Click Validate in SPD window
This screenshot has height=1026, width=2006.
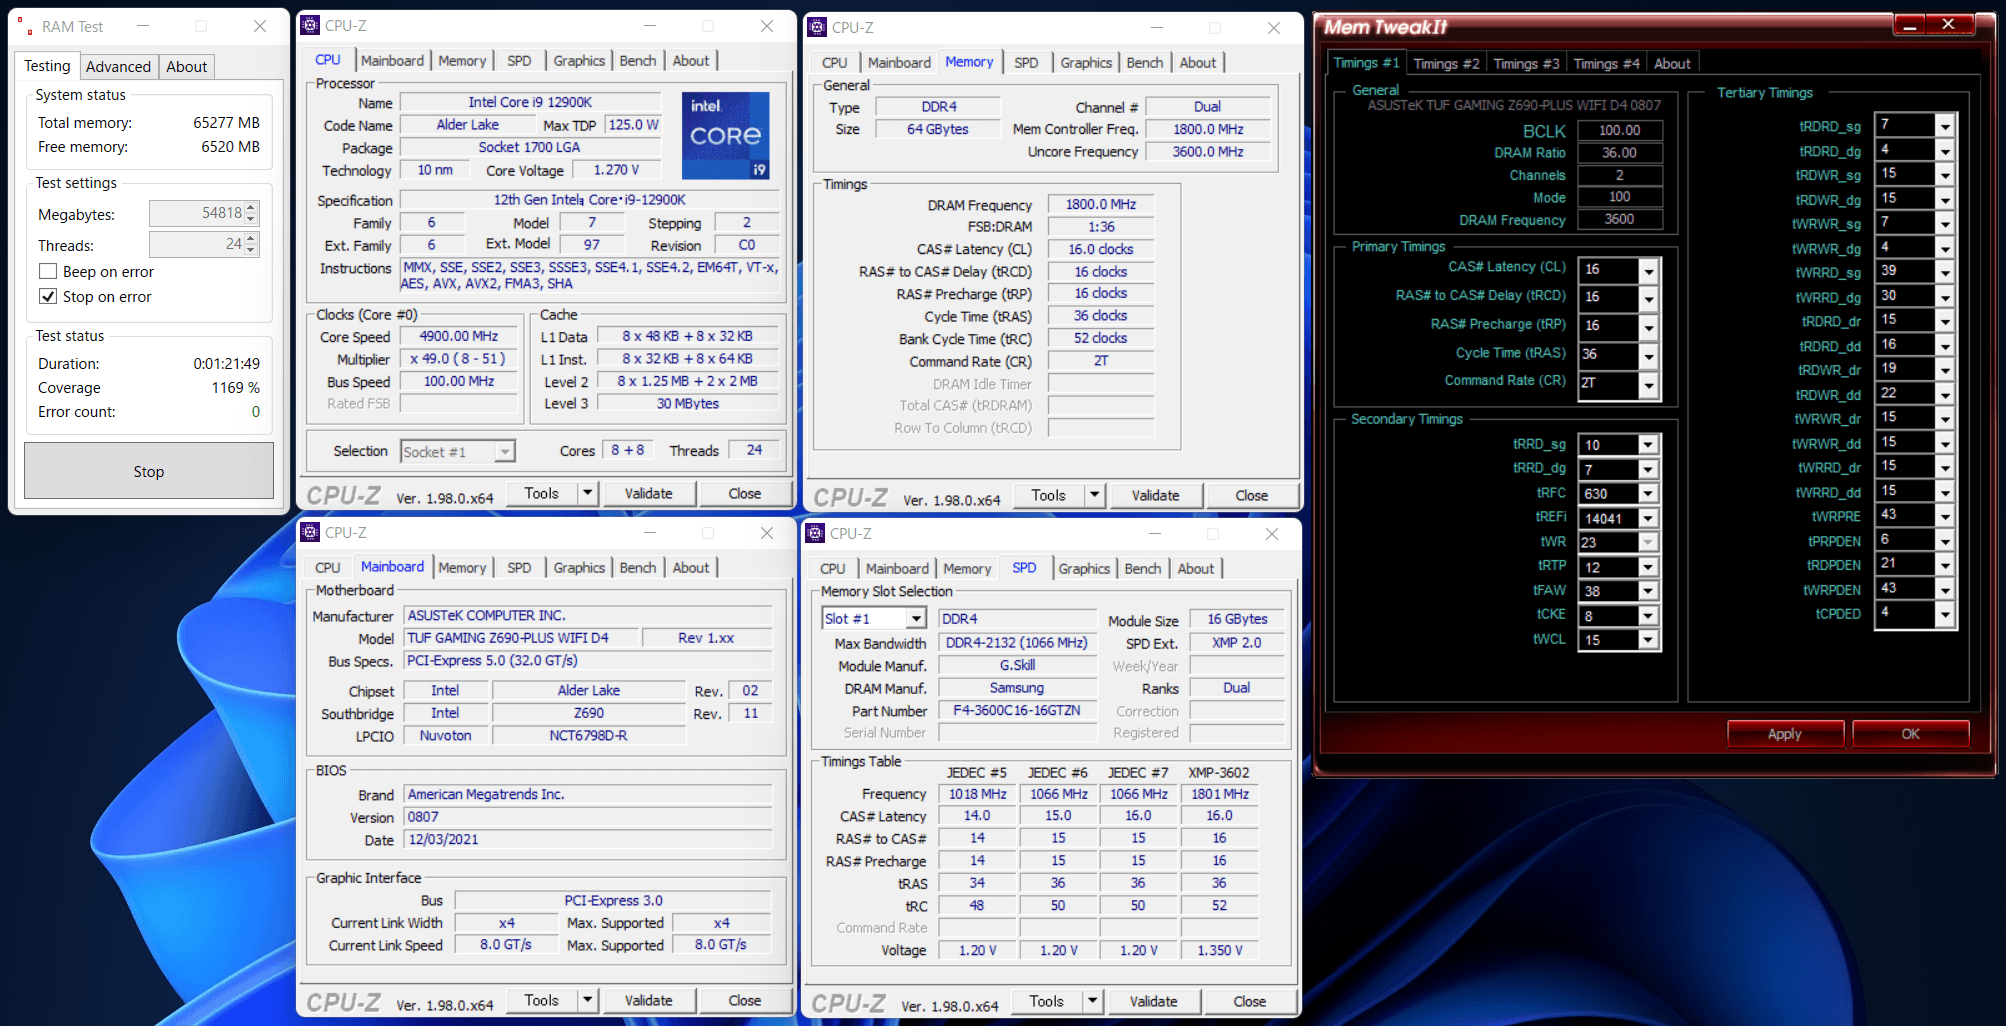(x=1153, y=1001)
